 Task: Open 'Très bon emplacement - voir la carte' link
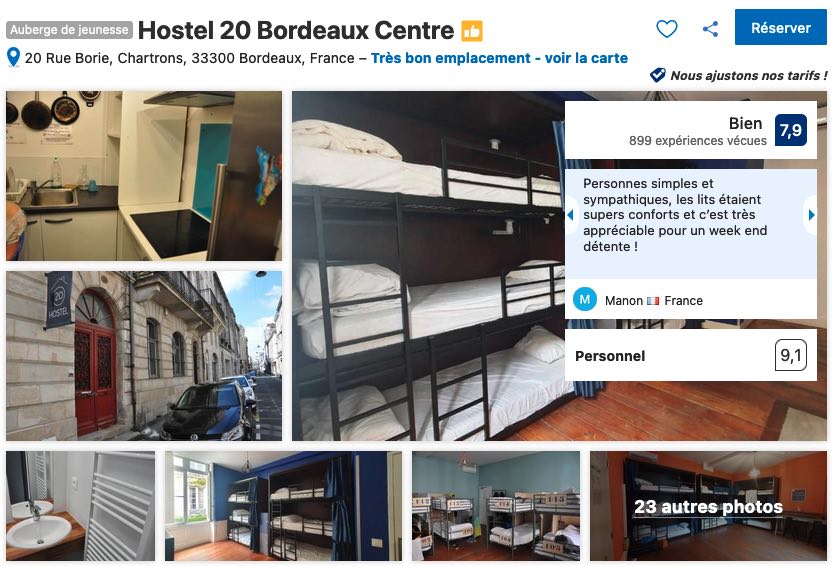point(499,58)
